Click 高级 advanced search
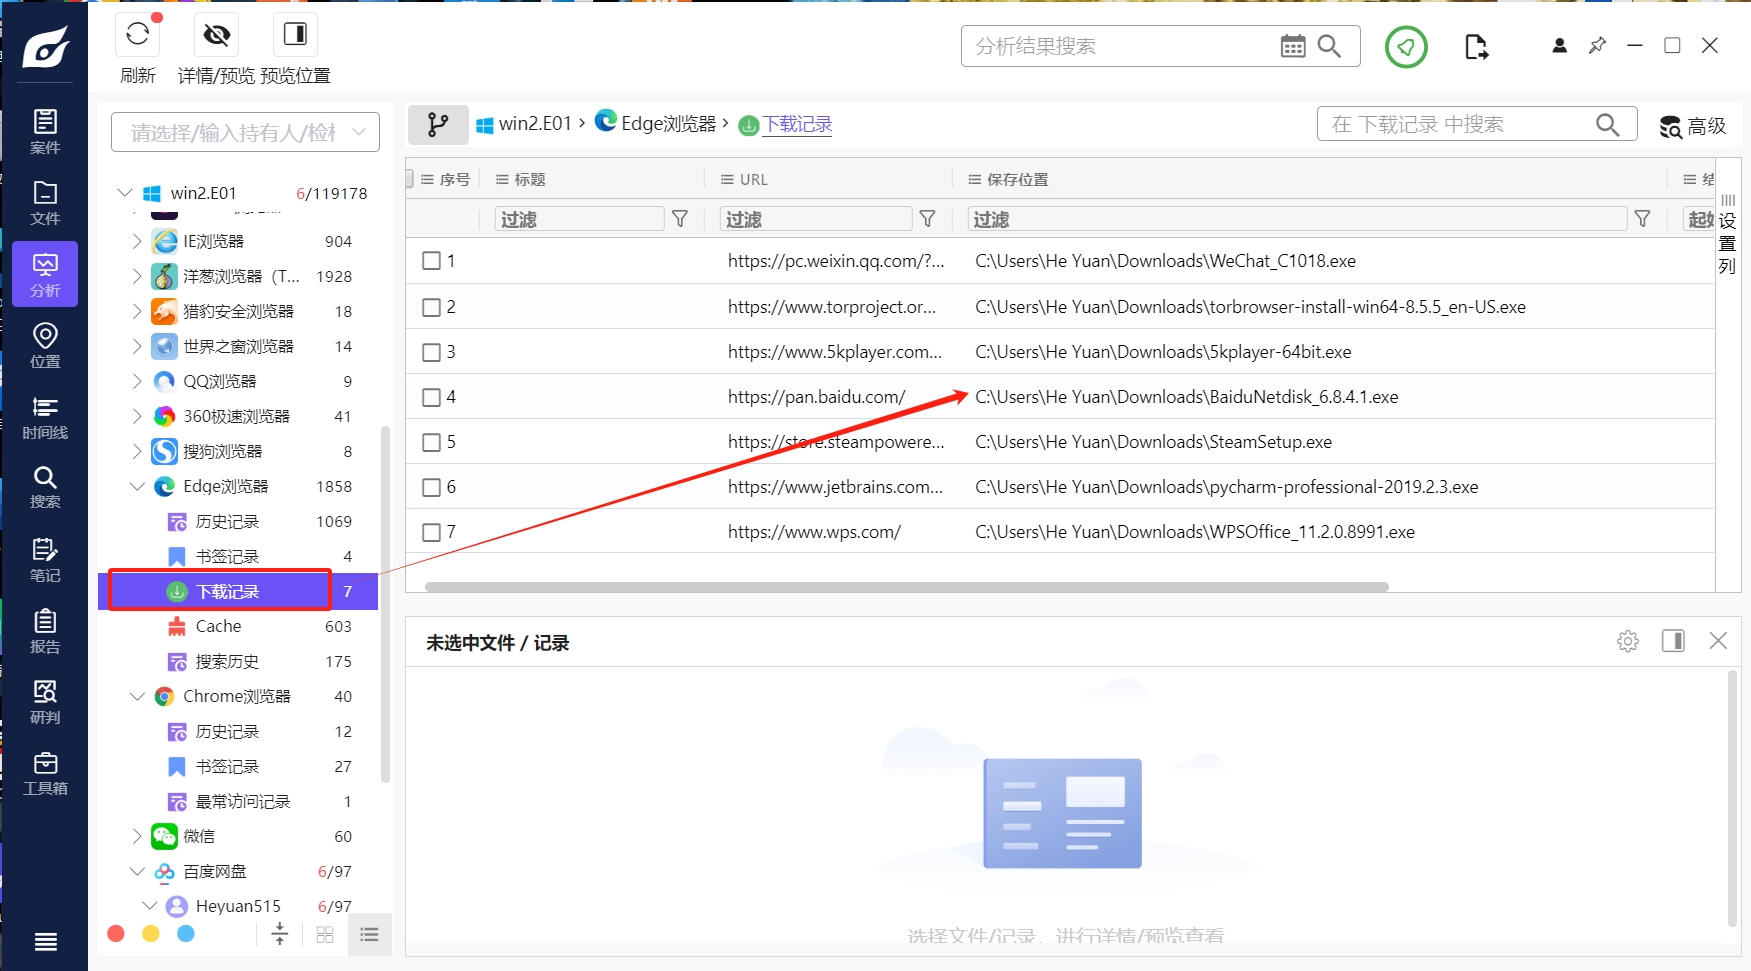Viewport: 1751px width, 971px height. pos(1693,126)
